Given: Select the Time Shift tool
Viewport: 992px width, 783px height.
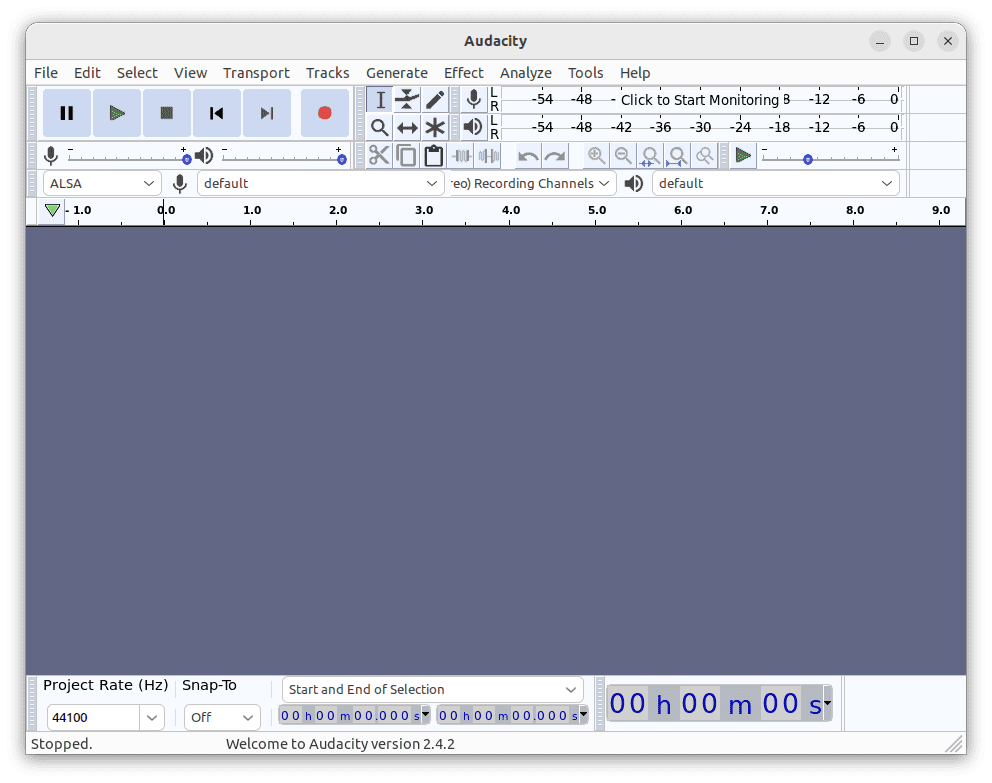Looking at the screenshot, I should (x=407, y=127).
